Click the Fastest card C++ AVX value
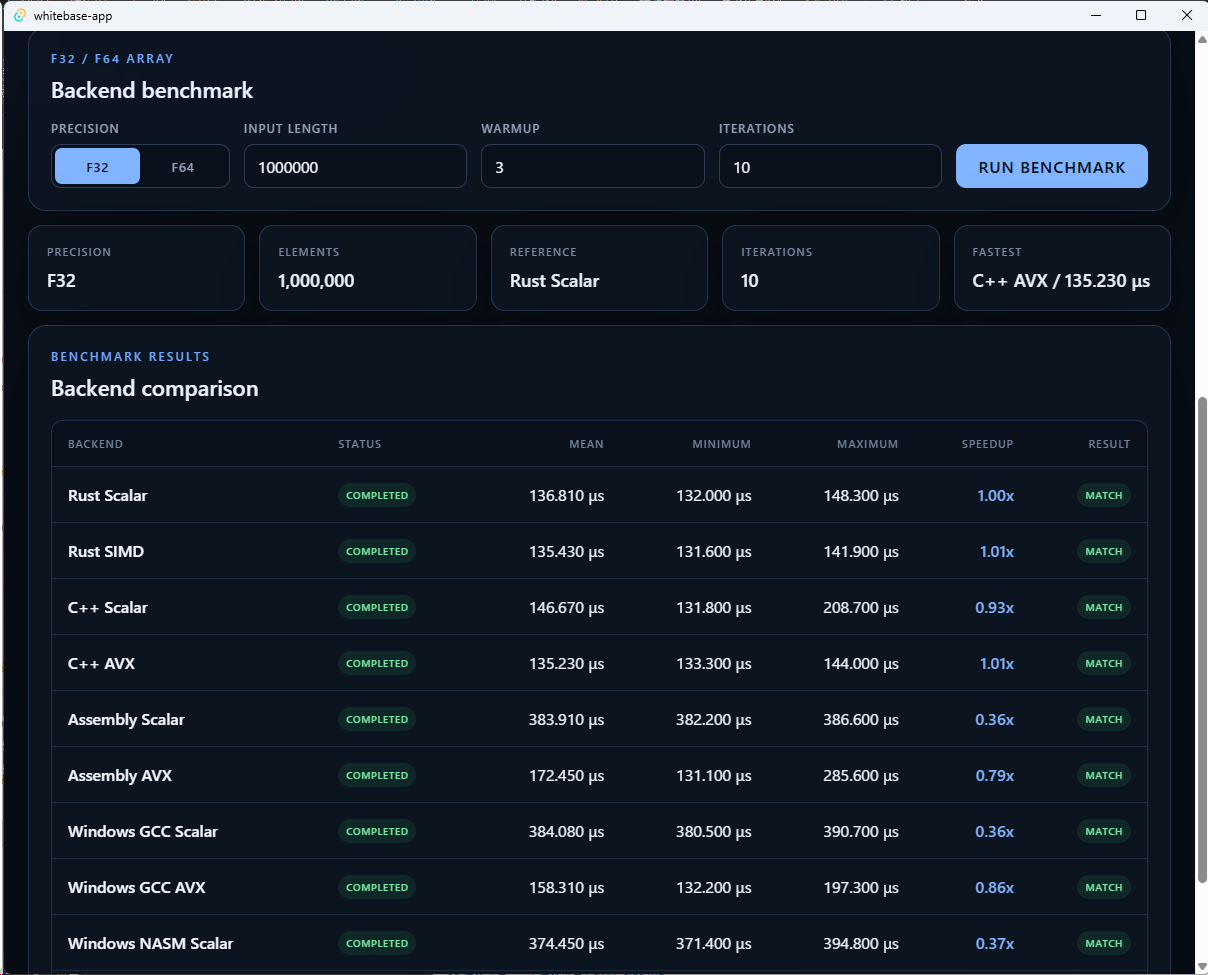1208x975 pixels. coord(1061,281)
